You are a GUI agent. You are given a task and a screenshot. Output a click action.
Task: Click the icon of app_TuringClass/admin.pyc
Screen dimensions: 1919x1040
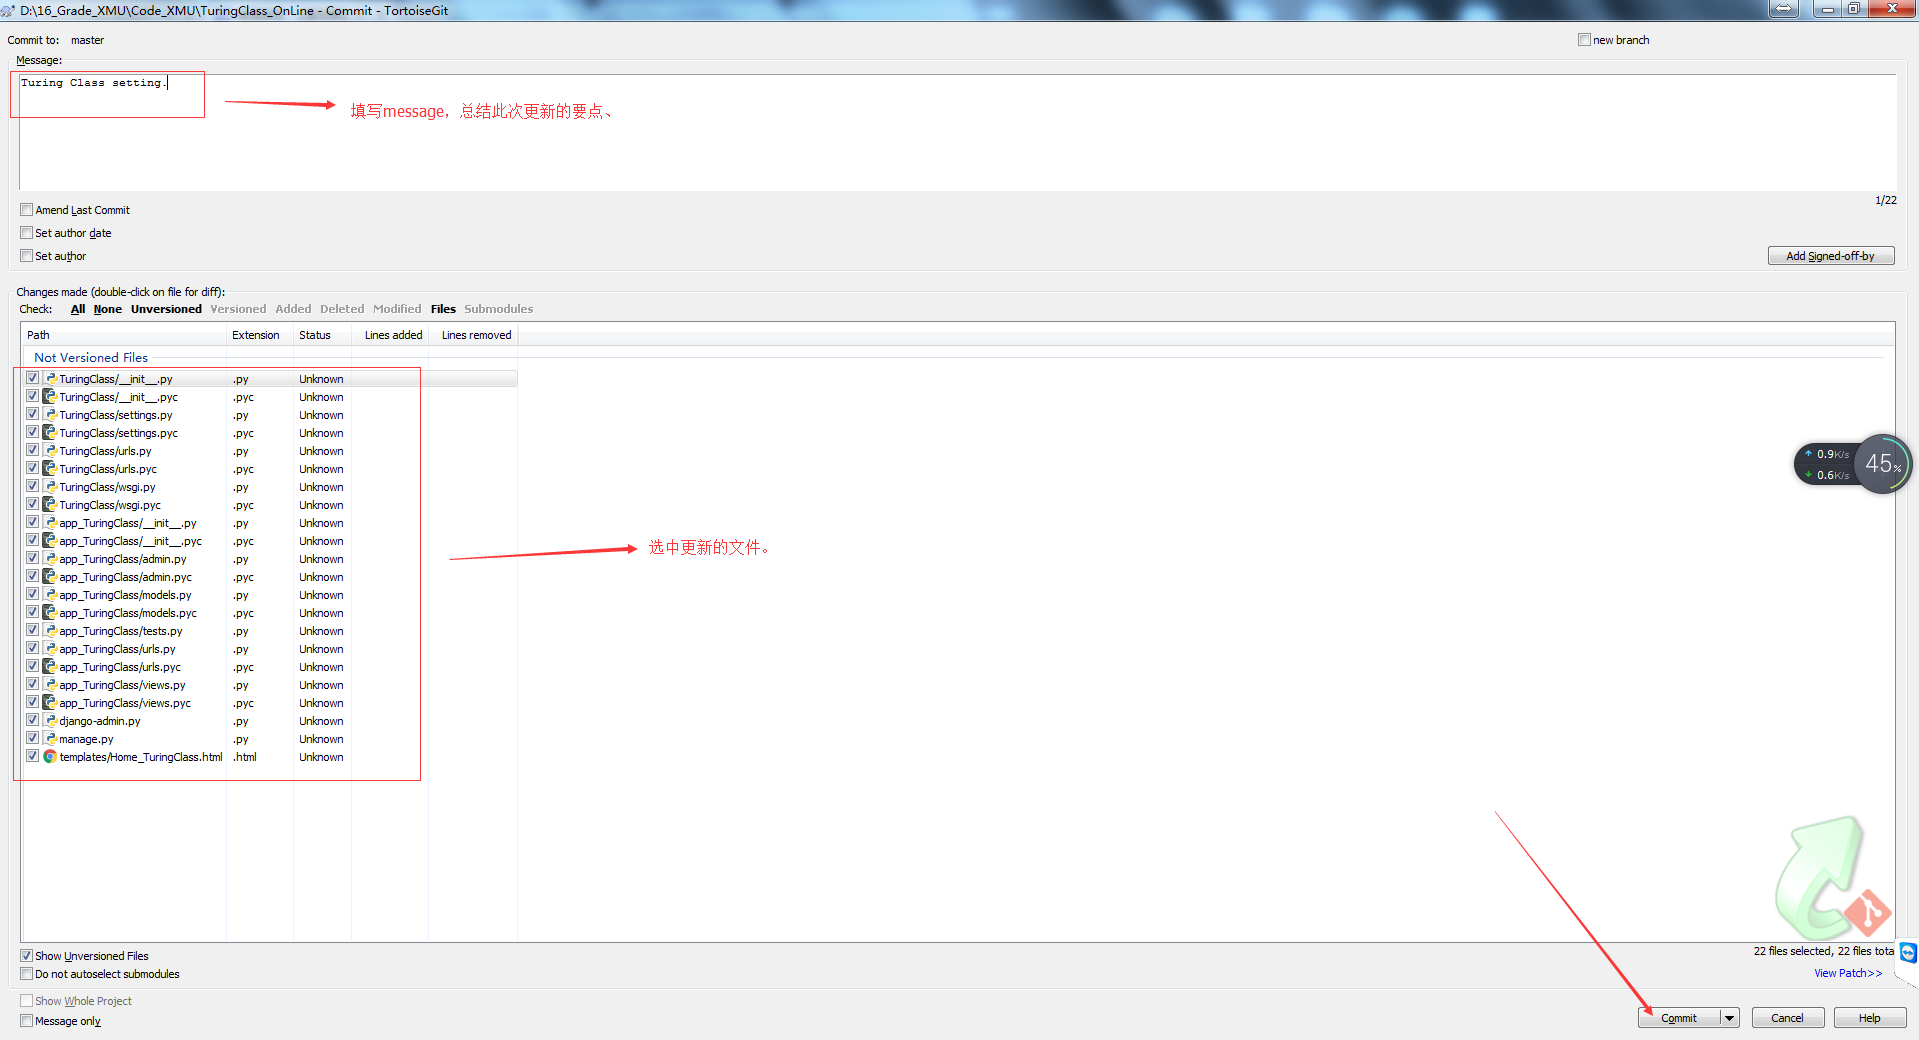tap(50, 577)
